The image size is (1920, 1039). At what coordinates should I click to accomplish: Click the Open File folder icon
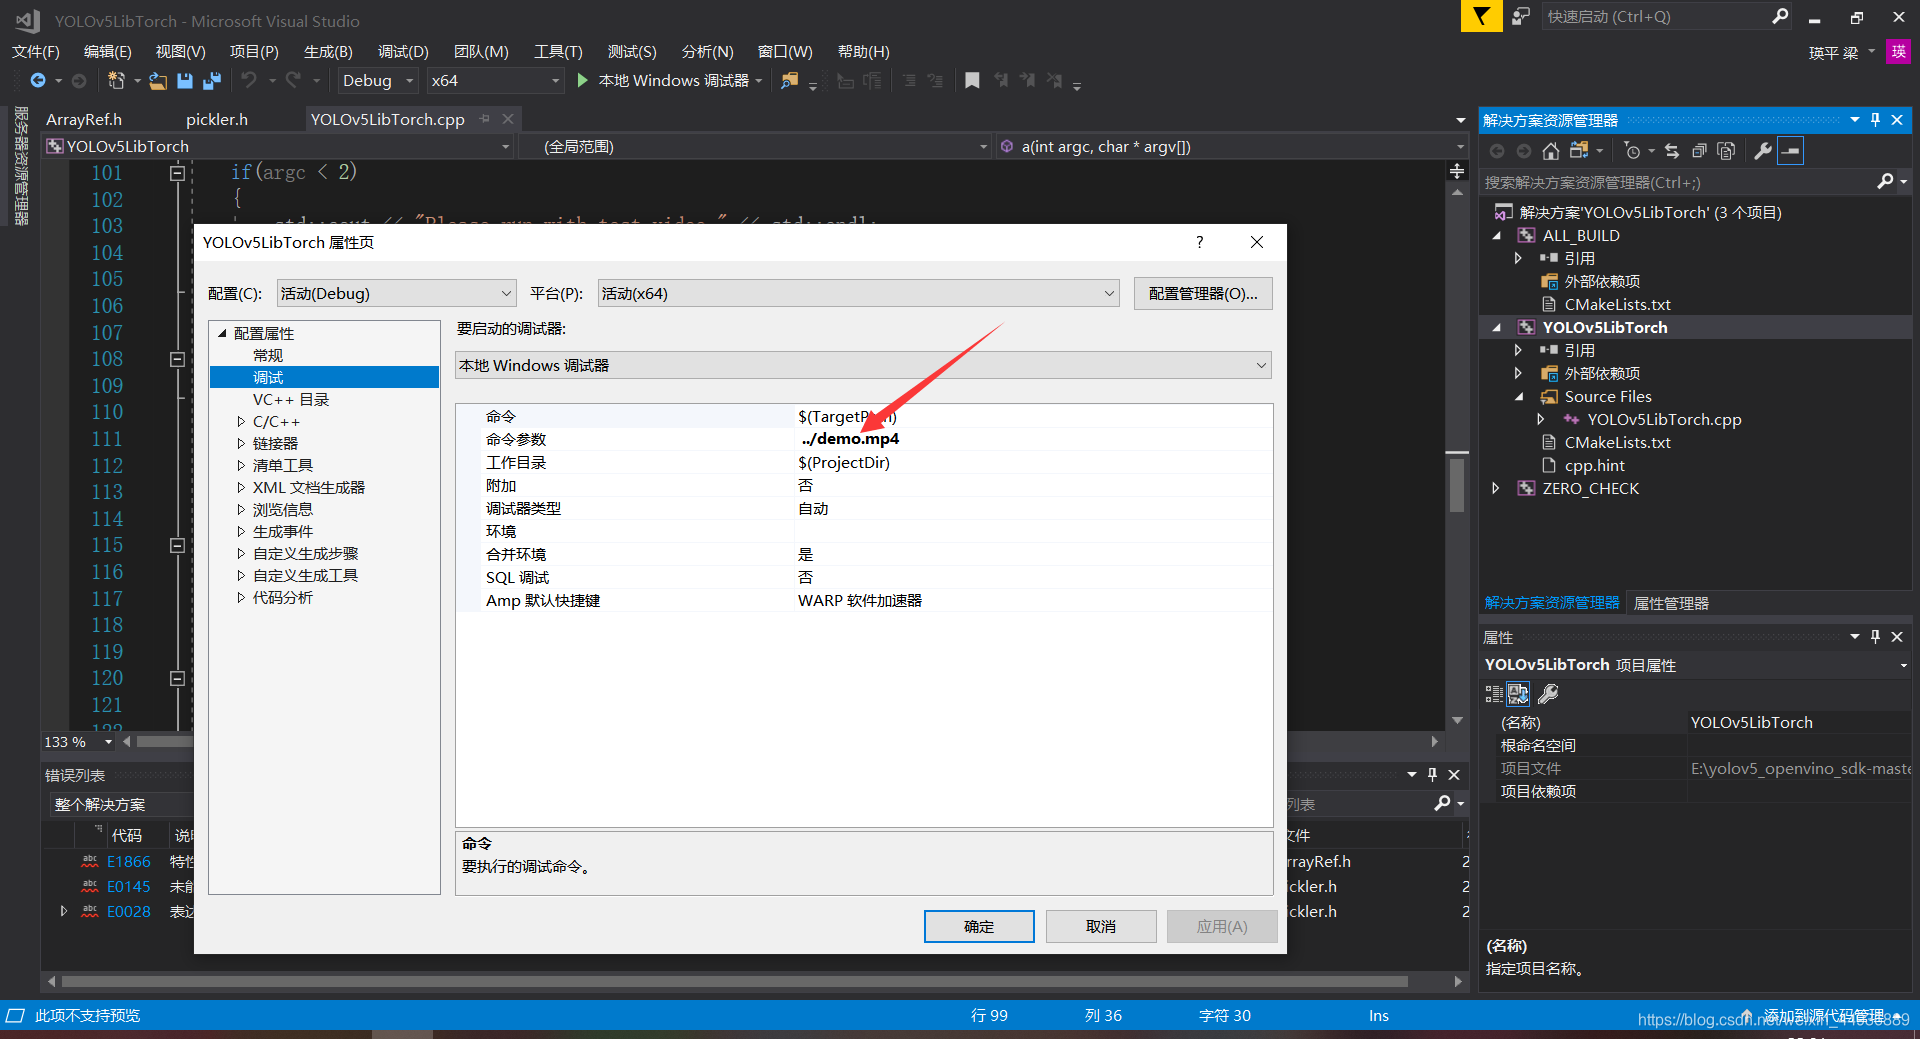pyautogui.click(x=158, y=80)
